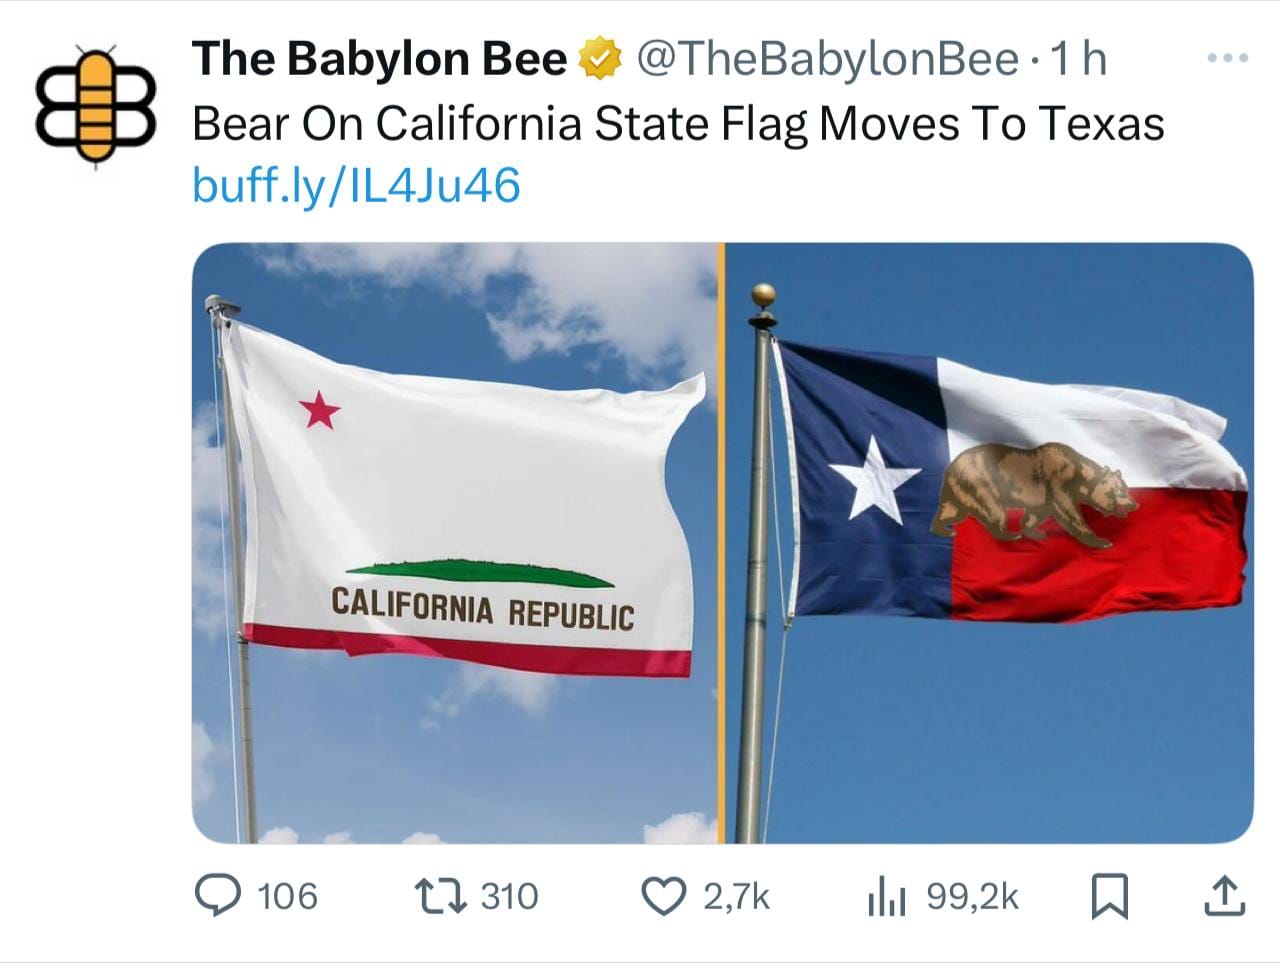Share the tweet via upload icon
This screenshot has width=1280, height=965.
1225,895
